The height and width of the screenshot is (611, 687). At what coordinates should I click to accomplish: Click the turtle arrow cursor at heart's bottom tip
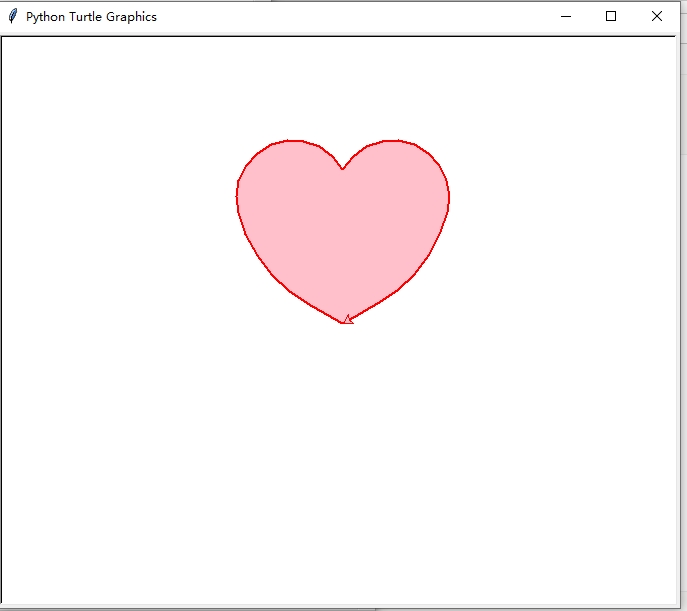(x=347, y=320)
